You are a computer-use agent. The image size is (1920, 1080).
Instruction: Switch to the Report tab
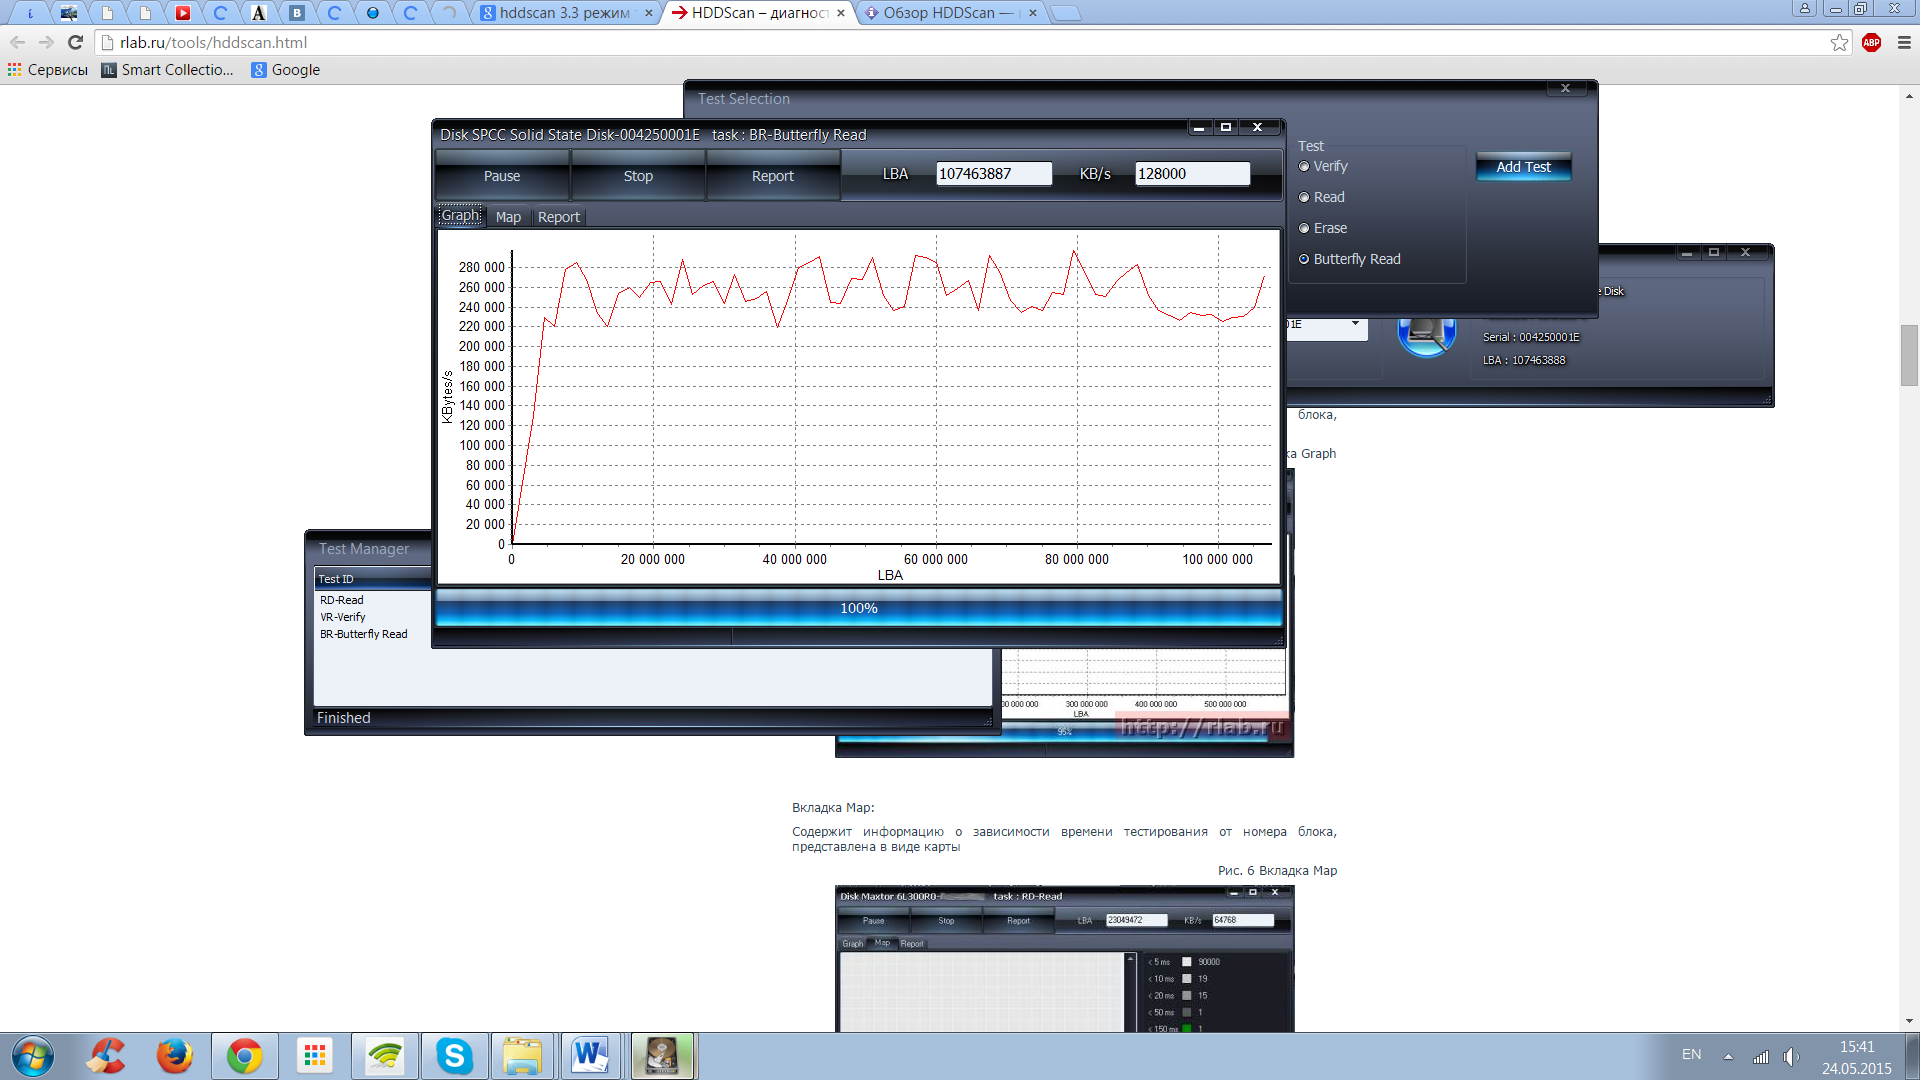(558, 217)
